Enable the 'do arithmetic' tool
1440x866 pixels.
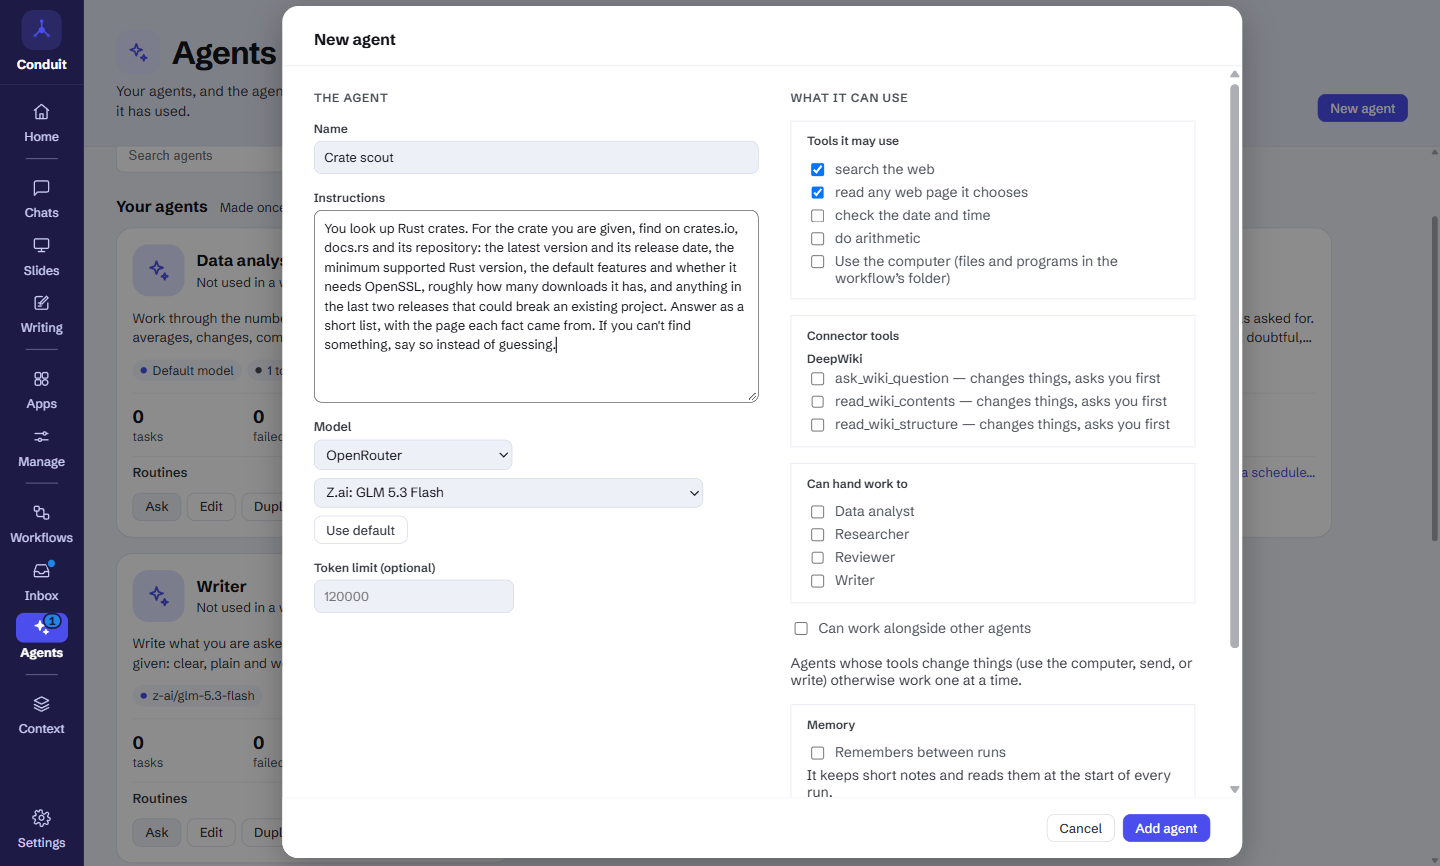[x=817, y=239]
